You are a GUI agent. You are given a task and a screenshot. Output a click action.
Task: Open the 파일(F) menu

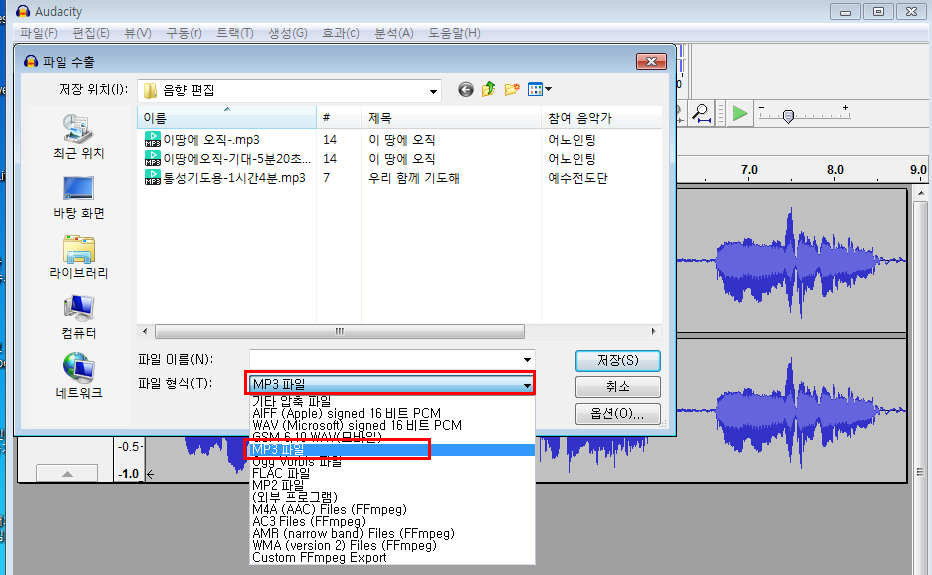pos(39,33)
